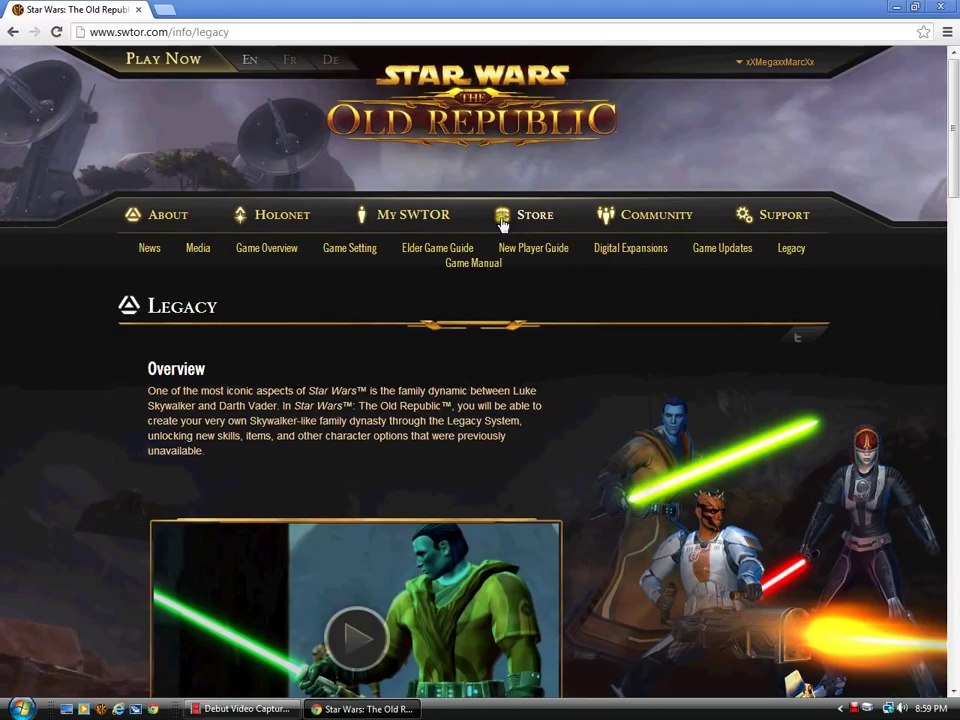The width and height of the screenshot is (960, 720).
Task: Launch Google Chrome from quick launch
Action: [153, 709]
